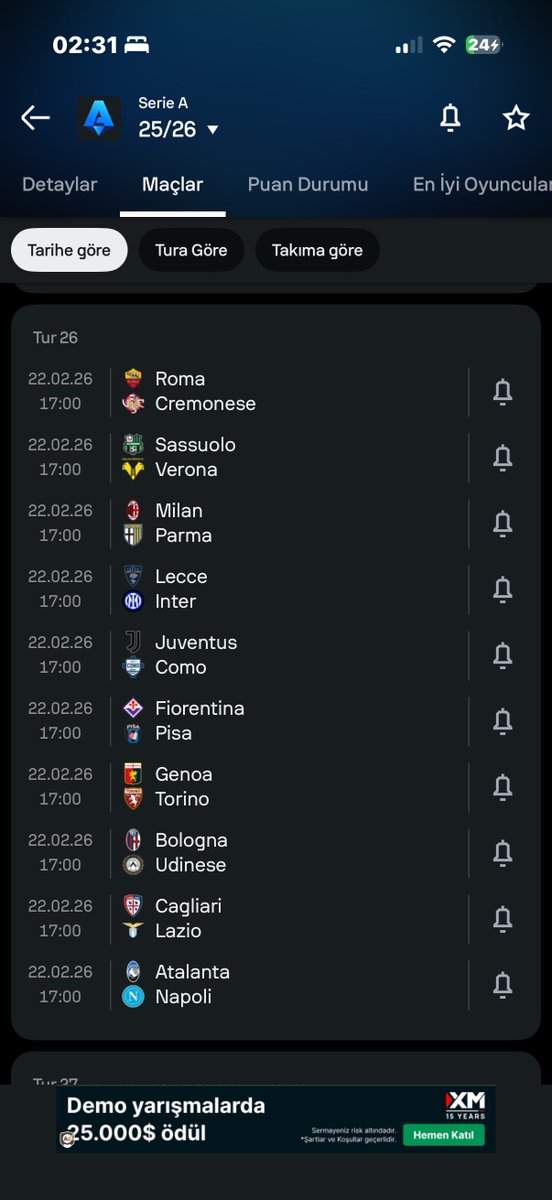Toggle the alert bell for Milan vs Parma

click(x=503, y=523)
